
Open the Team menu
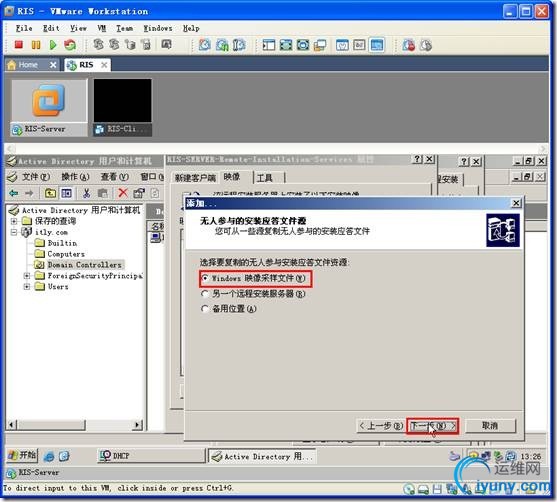click(x=124, y=28)
